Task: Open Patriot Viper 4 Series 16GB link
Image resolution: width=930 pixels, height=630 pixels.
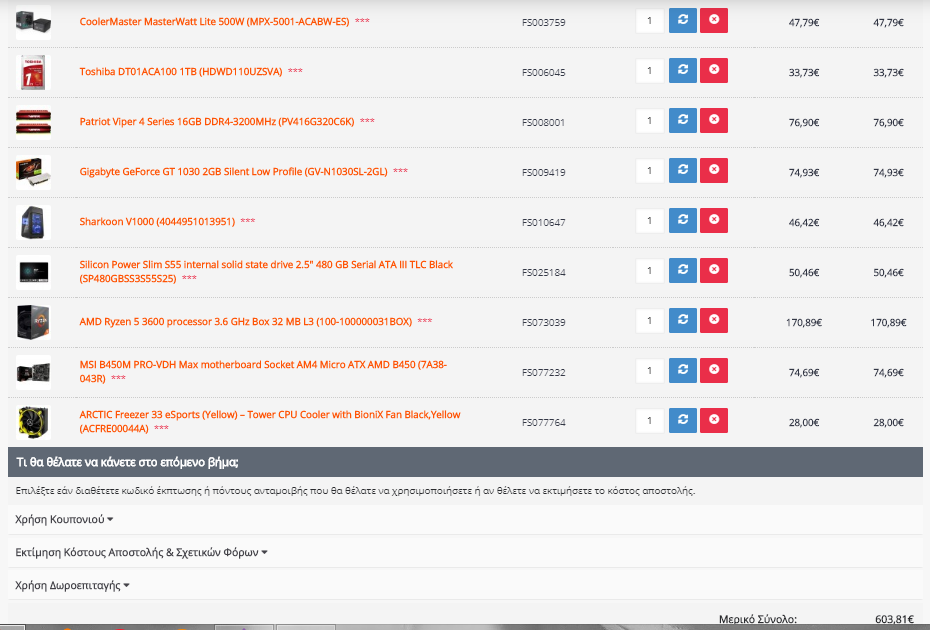Action: (x=216, y=122)
